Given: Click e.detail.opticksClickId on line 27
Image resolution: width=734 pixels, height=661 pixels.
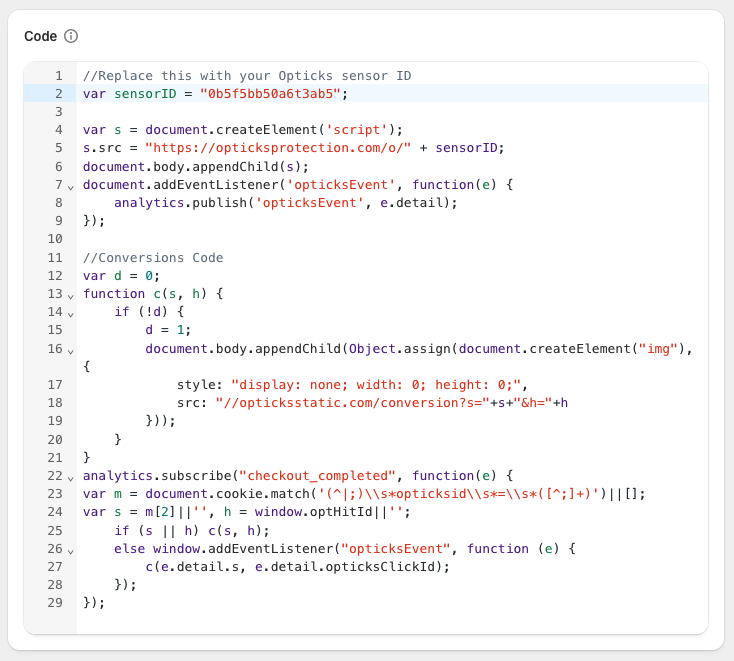Looking at the screenshot, I should click(x=345, y=567).
